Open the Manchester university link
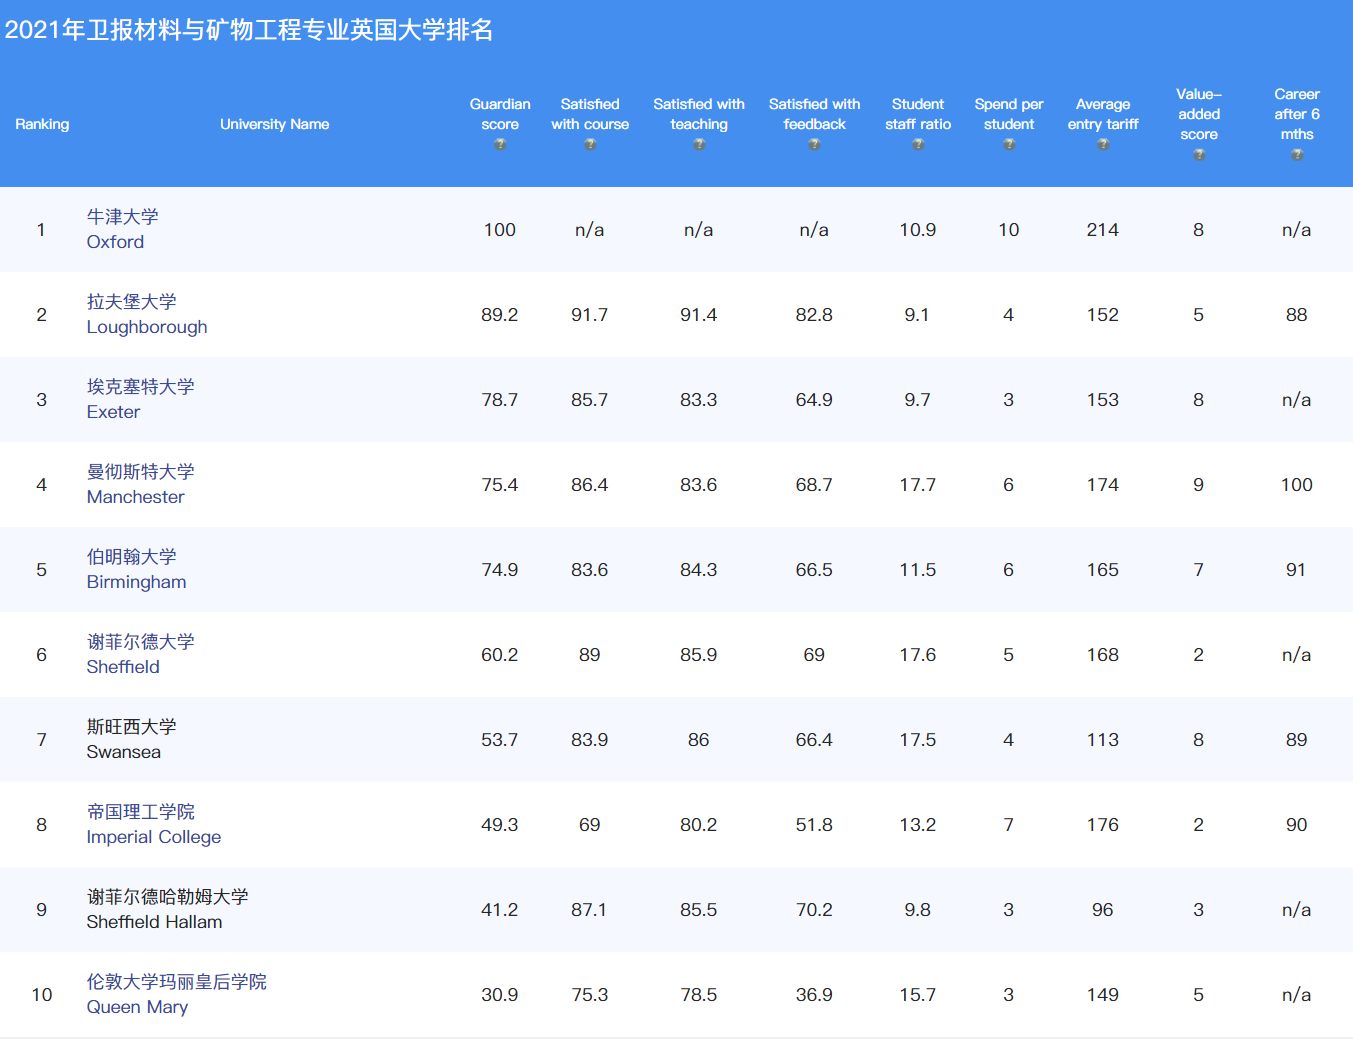1353x1039 pixels. [x=140, y=484]
